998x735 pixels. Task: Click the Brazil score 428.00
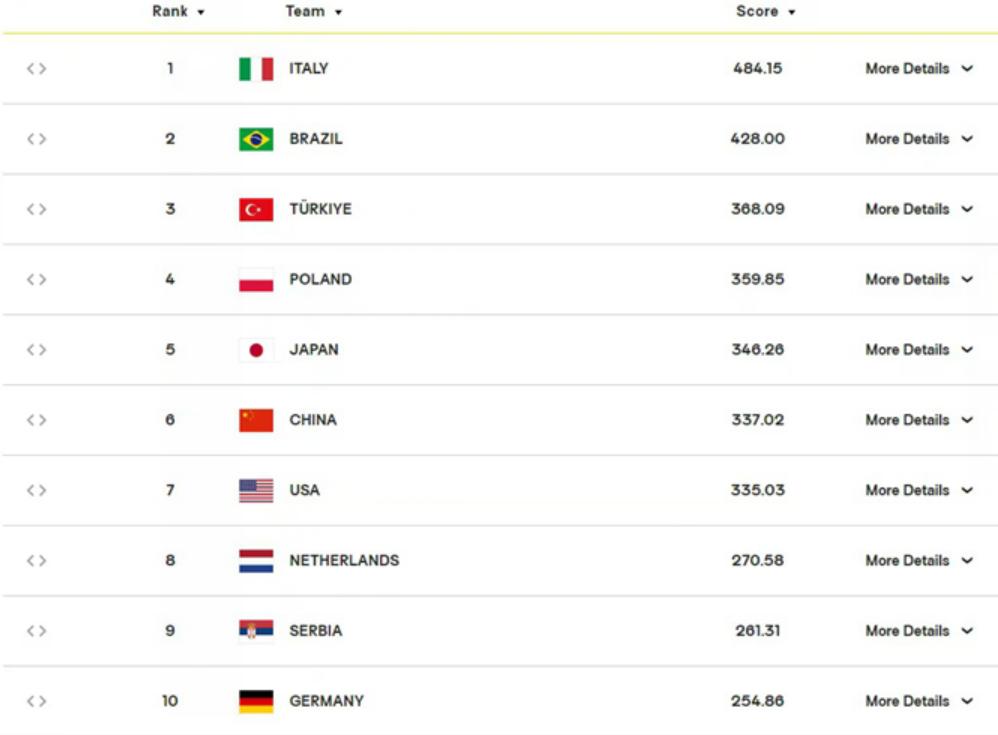coord(757,139)
